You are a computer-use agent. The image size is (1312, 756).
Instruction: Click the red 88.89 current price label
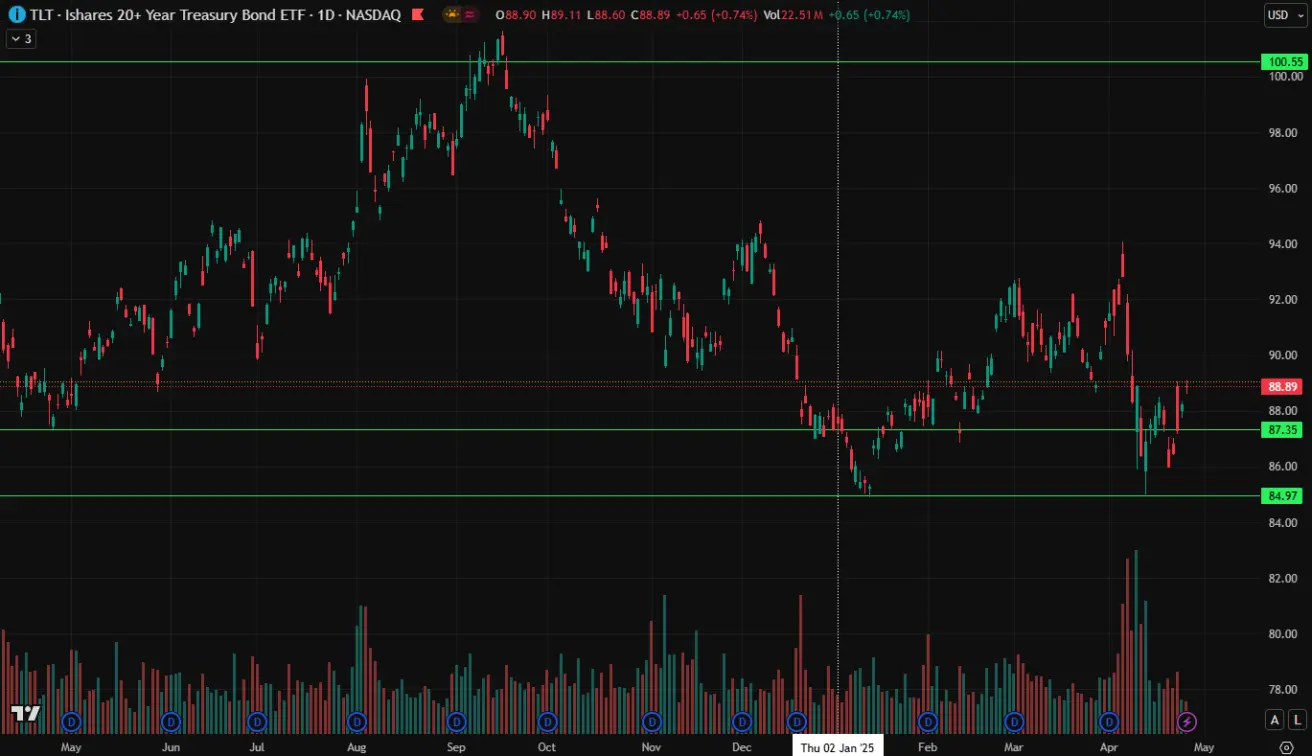pyautogui.click(x=1282, y=386)
